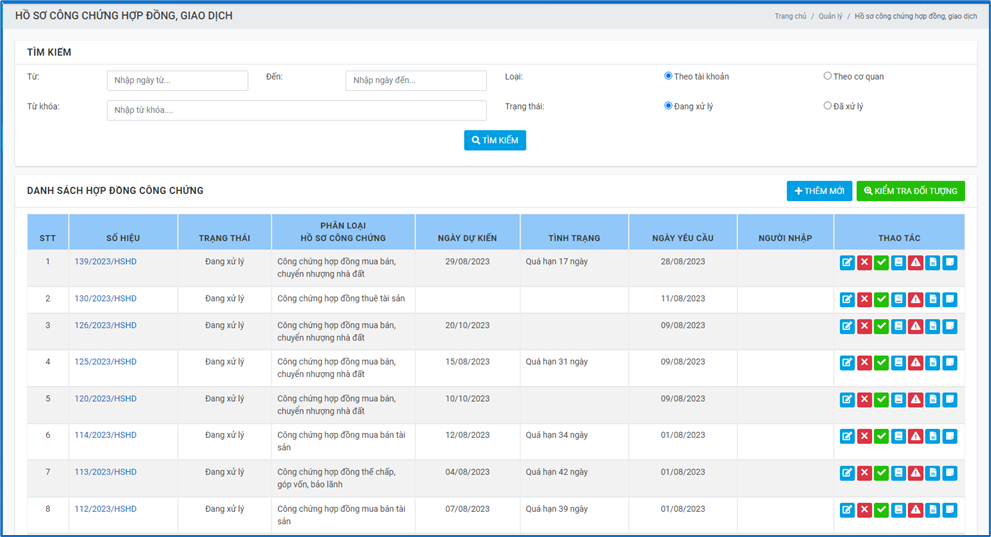The image size is (991, 537).
Task: Click the Word document icon for 114/2023/HSHD
Action: [932, 436]
